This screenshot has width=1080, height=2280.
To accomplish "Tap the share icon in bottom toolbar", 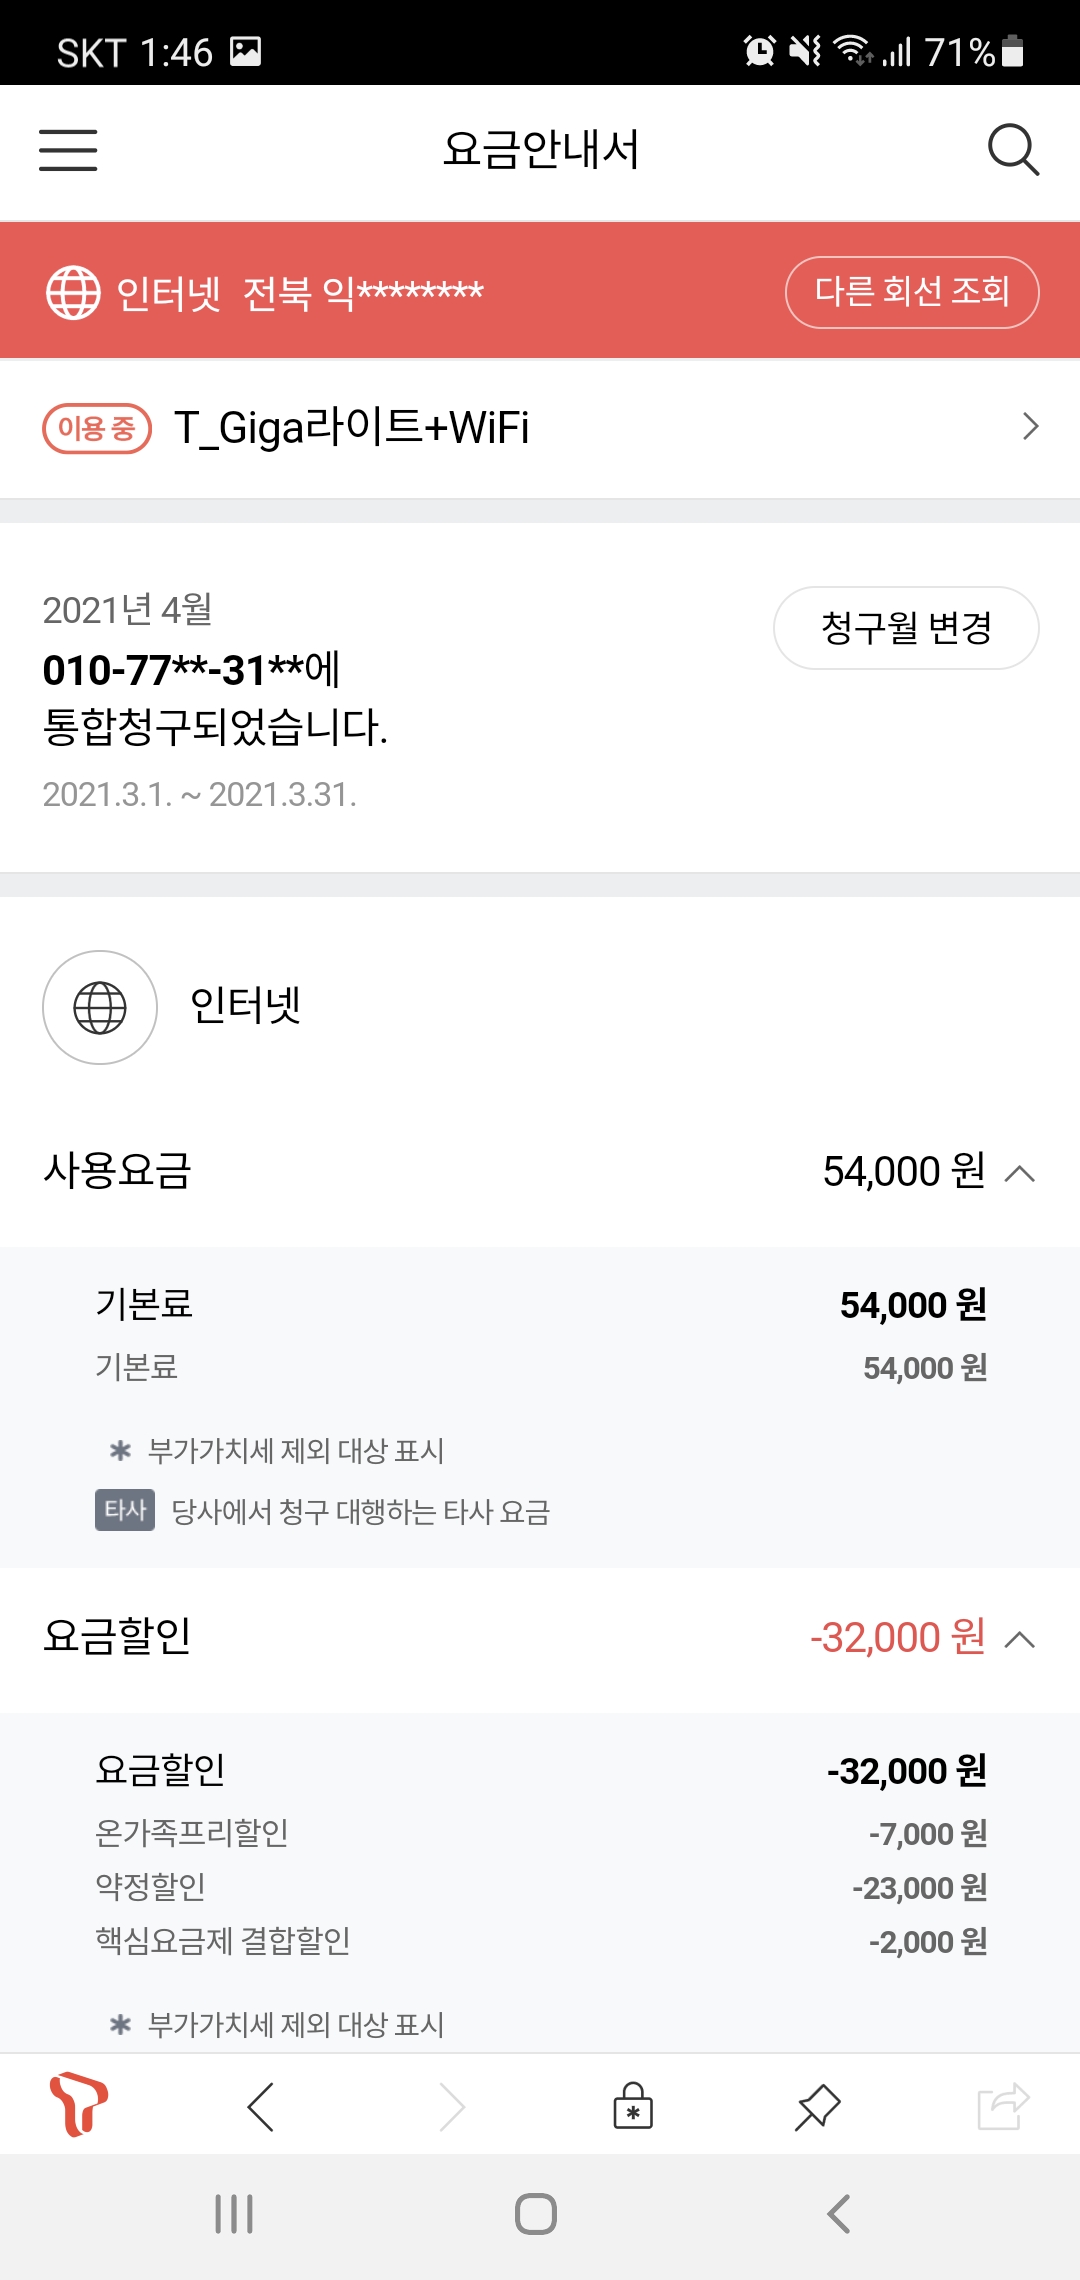I will (x=1002, y=2106).
